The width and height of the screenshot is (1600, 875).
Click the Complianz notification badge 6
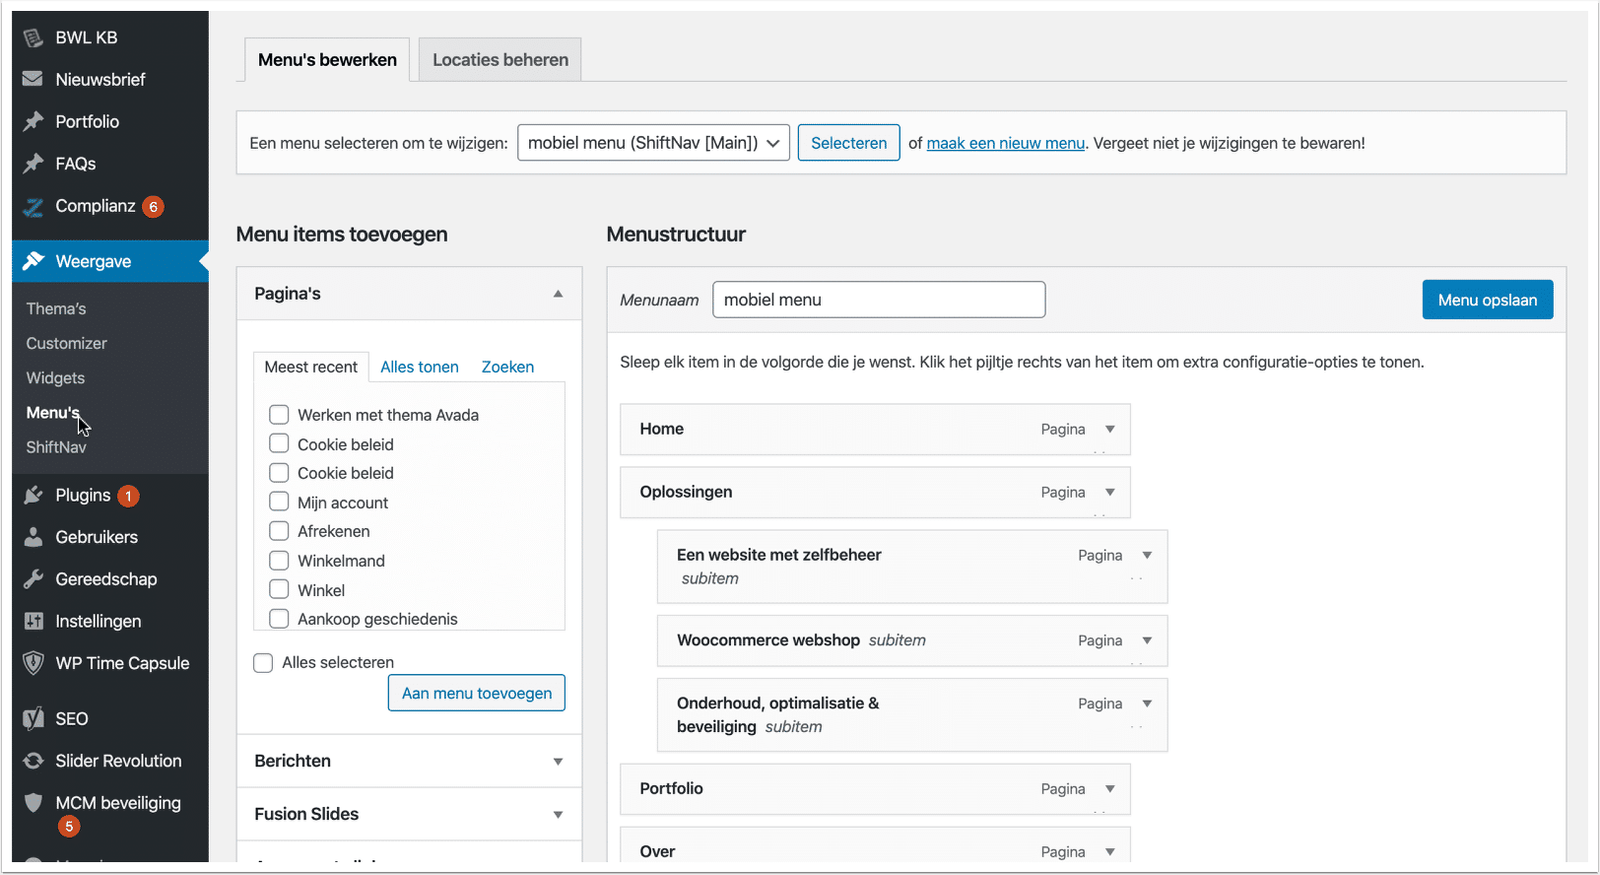tap(153, 207)
